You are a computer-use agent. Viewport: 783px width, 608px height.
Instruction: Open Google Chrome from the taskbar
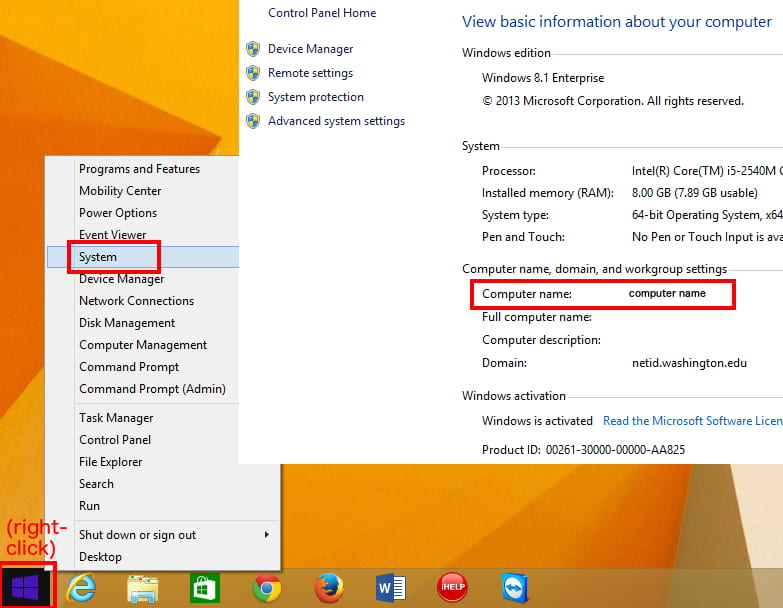point(267,589)
